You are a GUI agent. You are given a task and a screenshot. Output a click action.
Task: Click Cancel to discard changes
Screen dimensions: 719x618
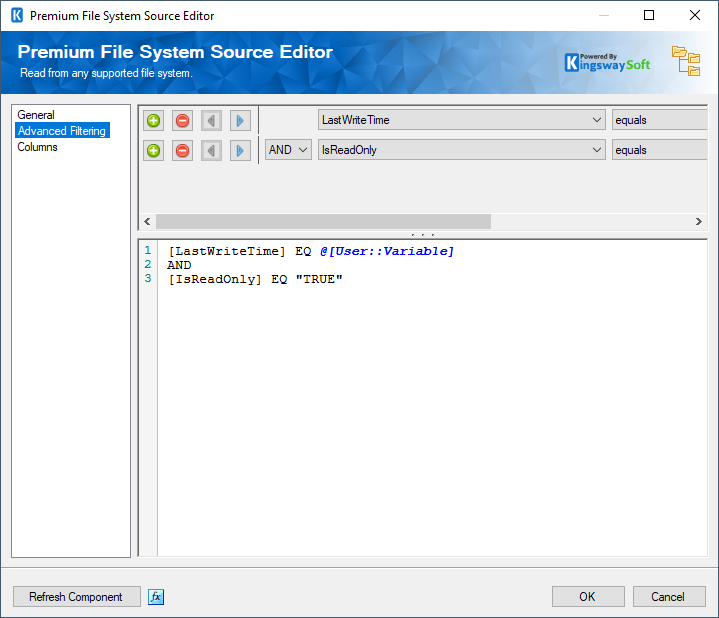tap(669, 596)
